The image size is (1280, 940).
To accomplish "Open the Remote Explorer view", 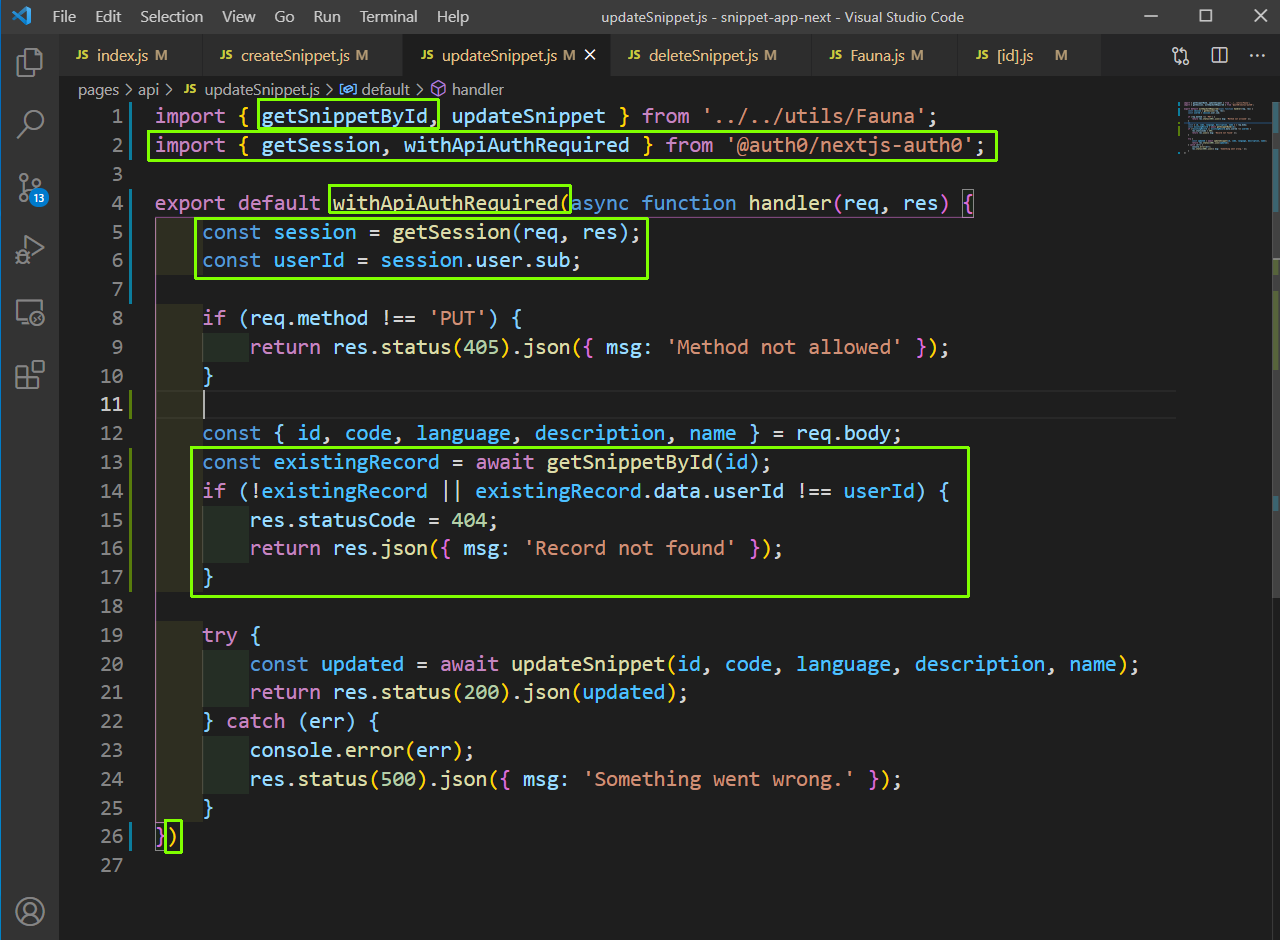I will pyautogui.click(x=30, y=313).
